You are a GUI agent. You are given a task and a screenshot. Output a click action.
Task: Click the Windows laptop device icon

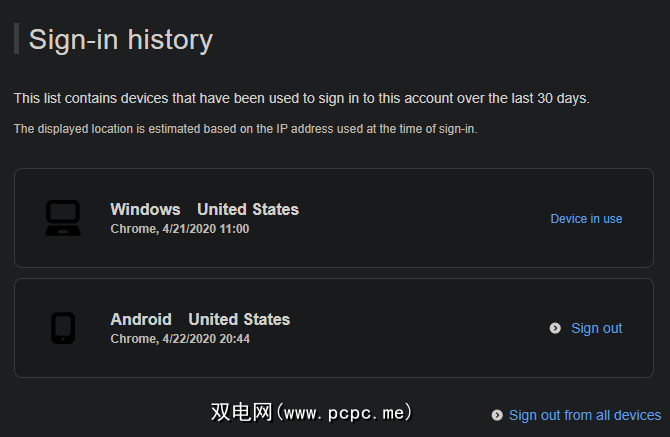coord(63,218)
